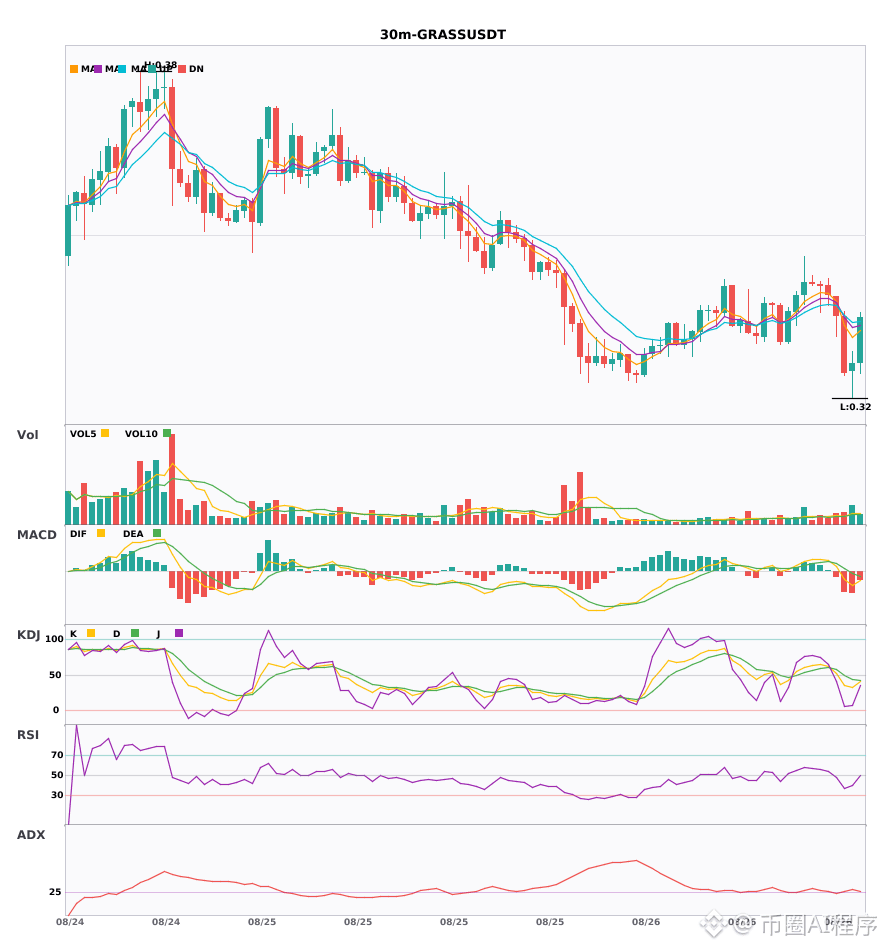Click the KDJ panel label
885x950 pixels.
pyautogui.click(x=28, y=635)
